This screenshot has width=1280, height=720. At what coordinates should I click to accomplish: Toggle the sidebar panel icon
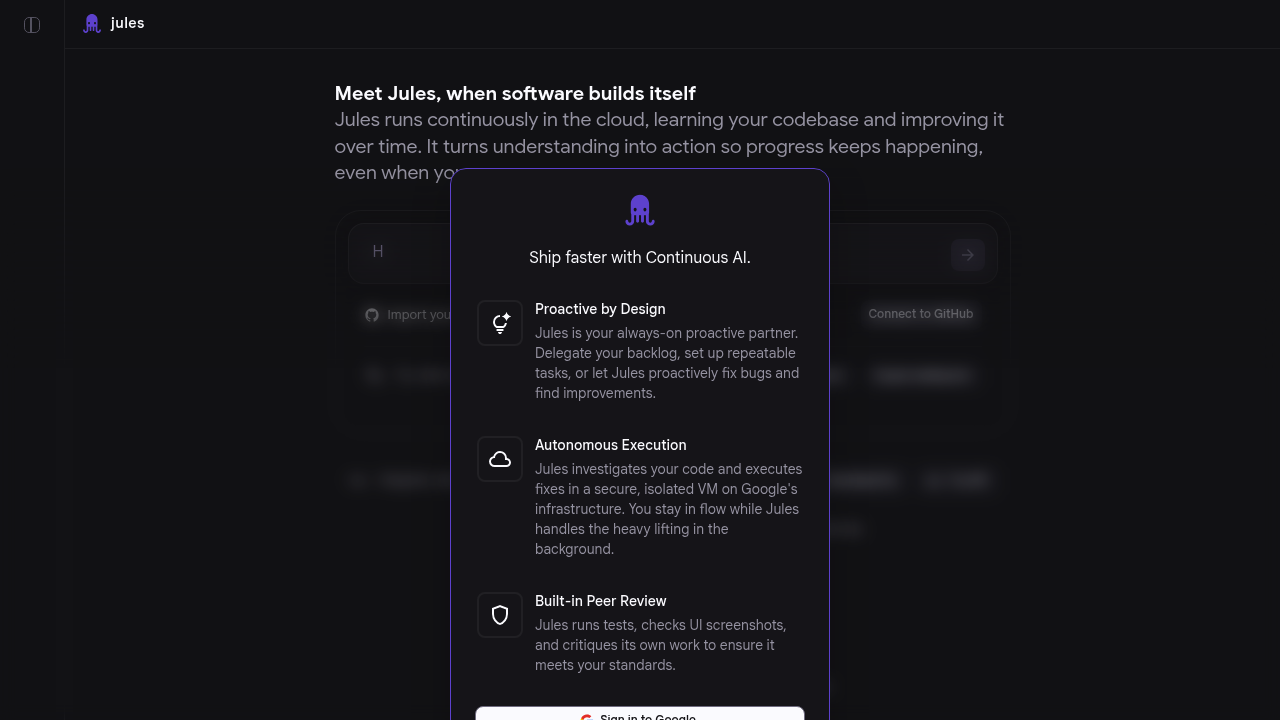(32, 25)
